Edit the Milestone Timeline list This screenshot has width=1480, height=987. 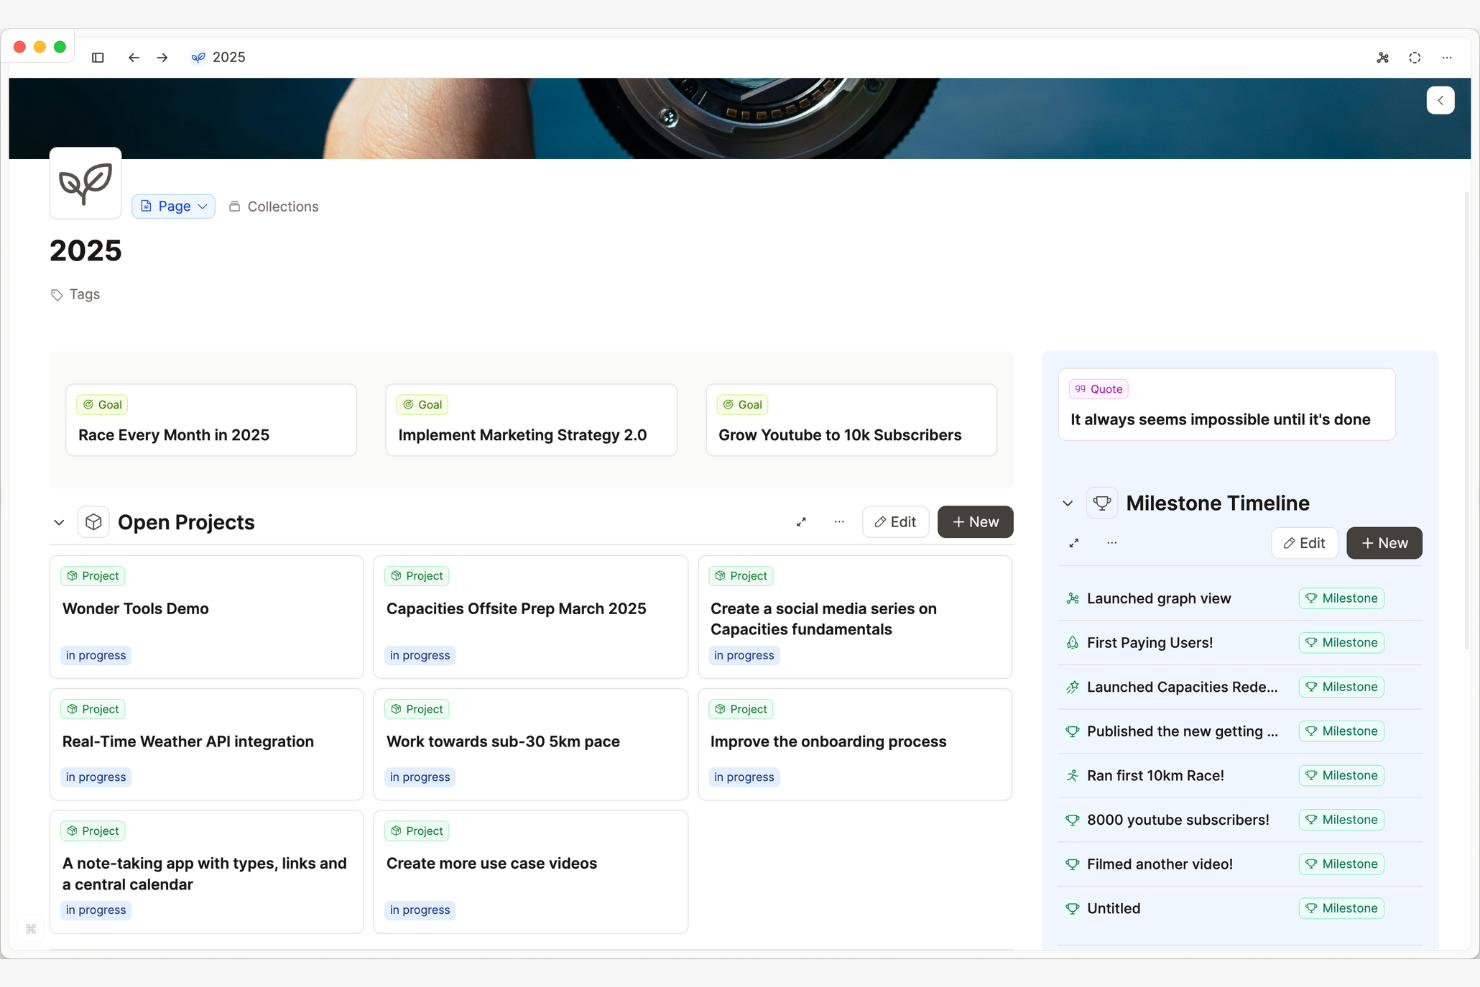[1304, 542]
